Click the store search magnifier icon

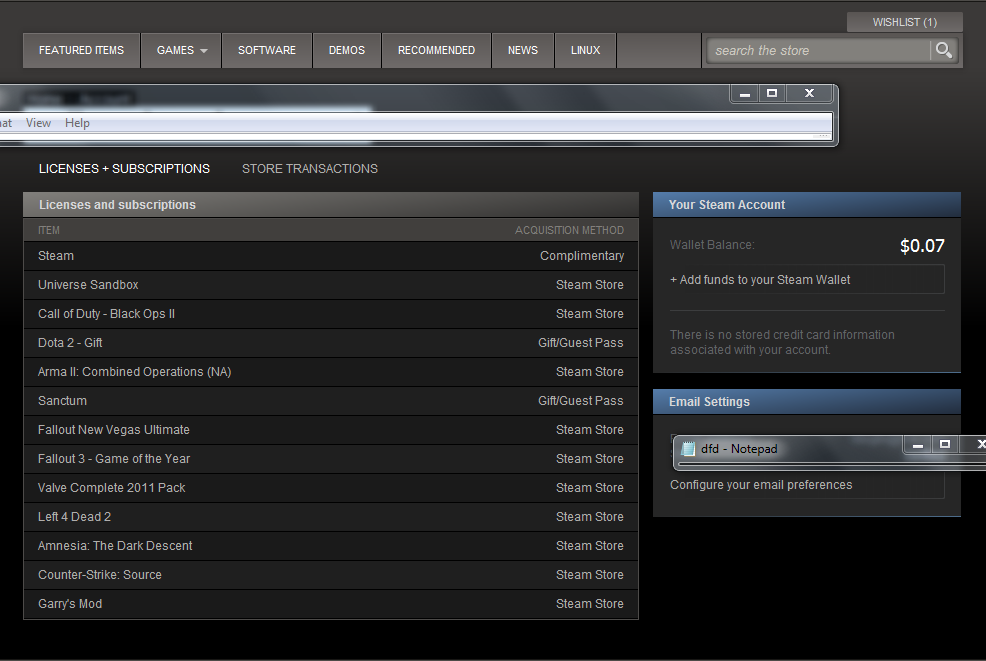pos(943,50)
